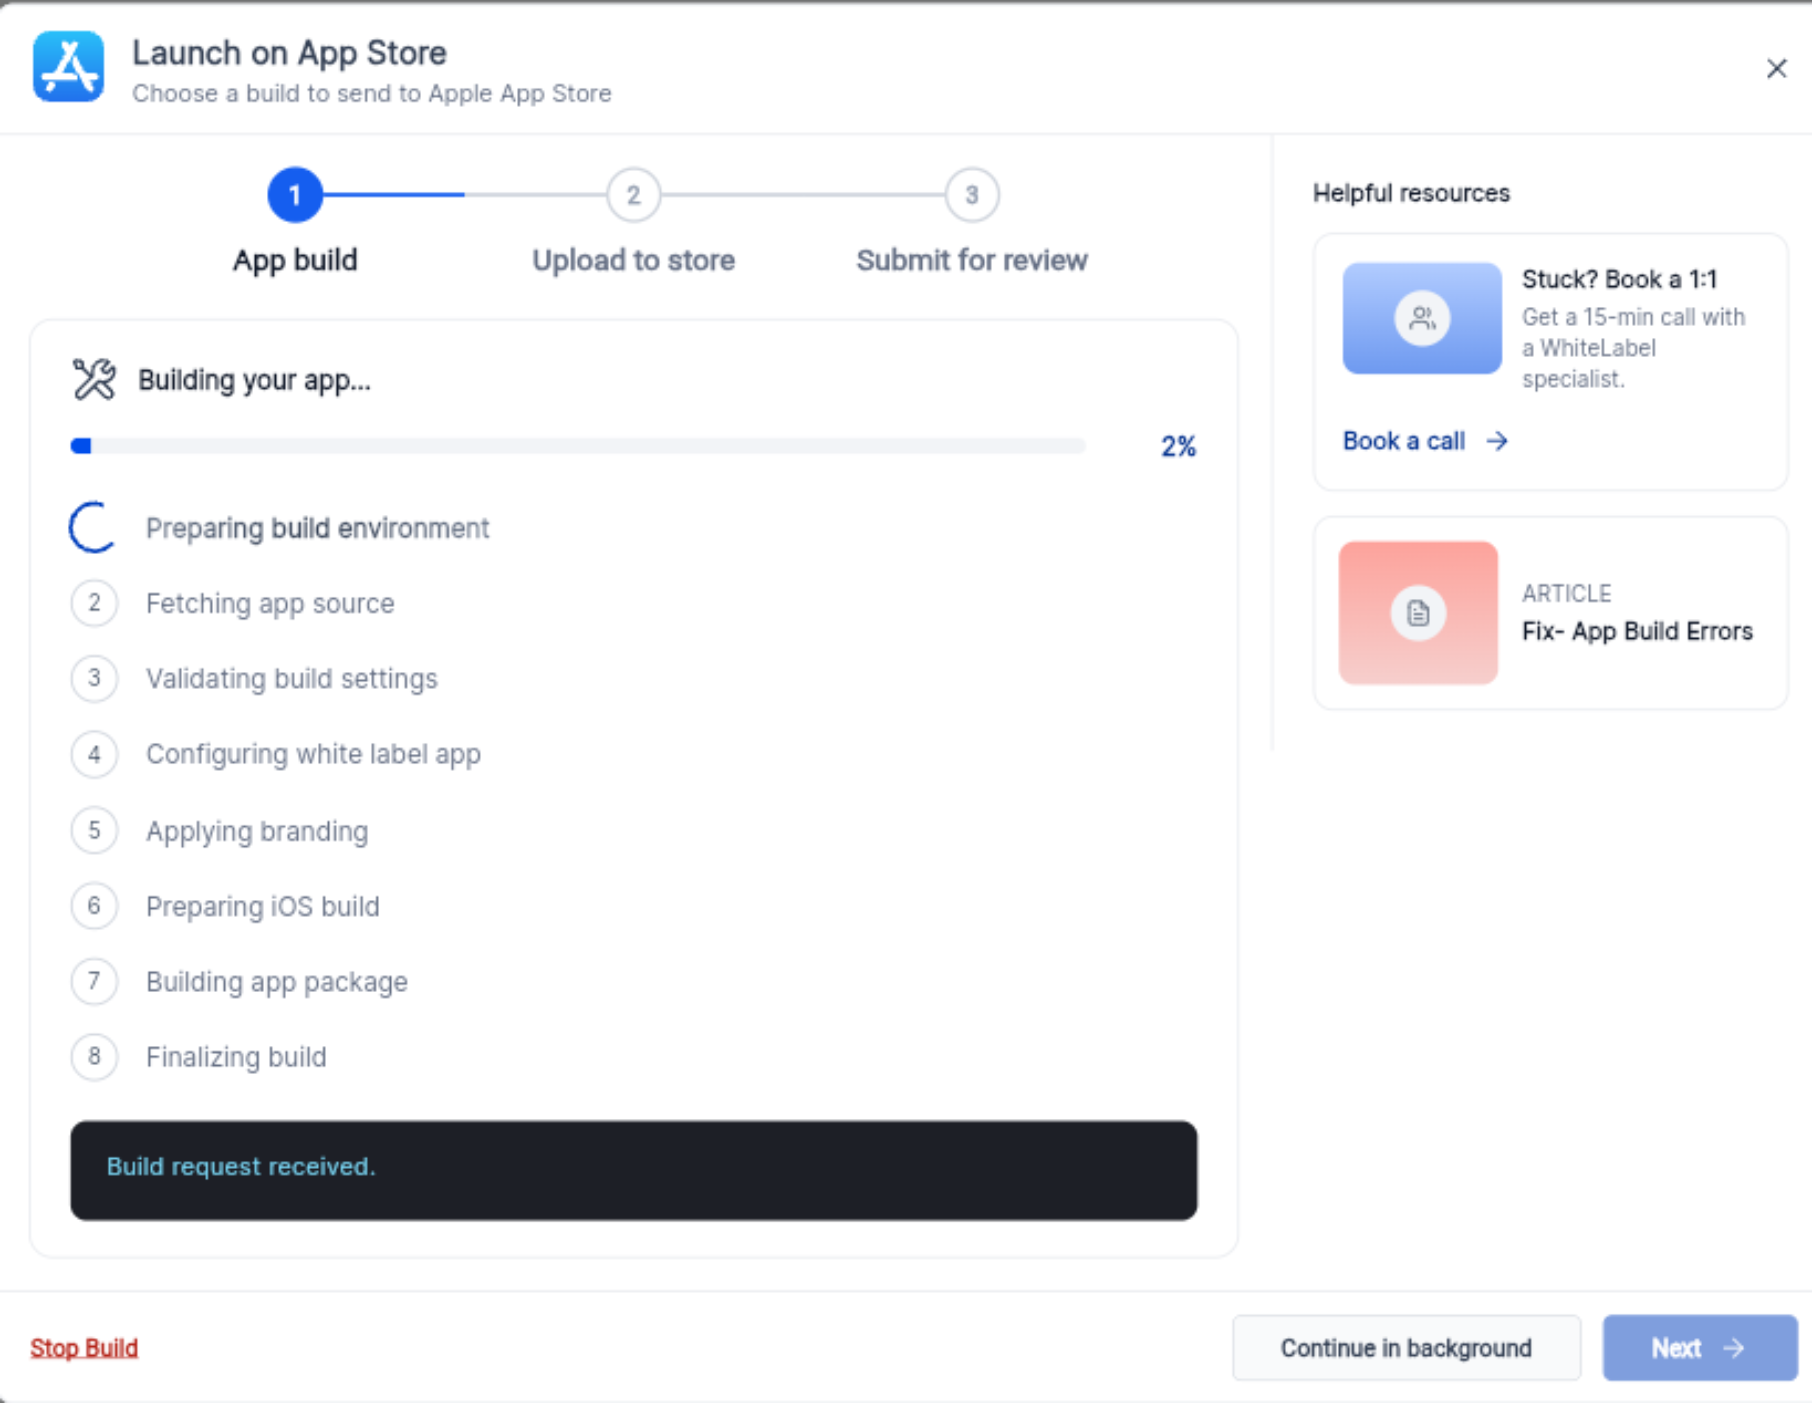Click the tools icon beside Building your app

point(94,380)
